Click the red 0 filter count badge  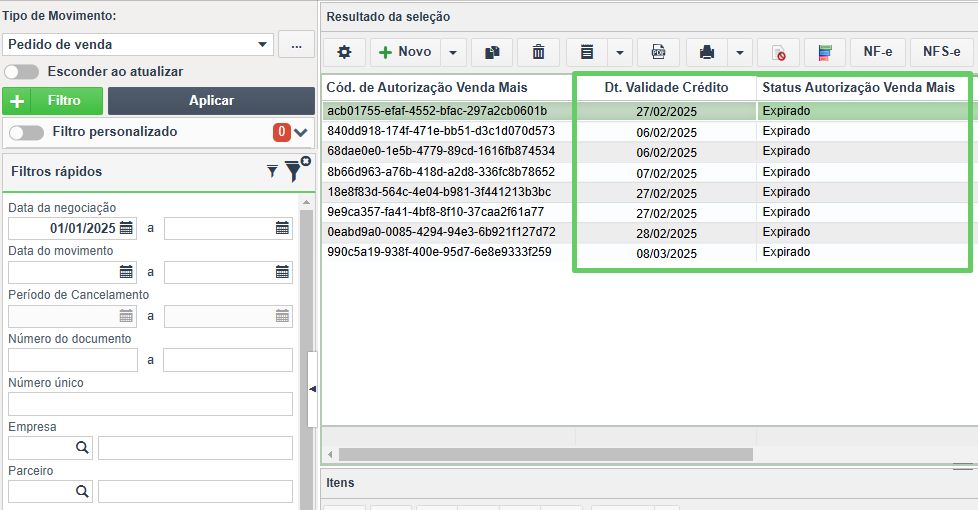pos(282,132)
